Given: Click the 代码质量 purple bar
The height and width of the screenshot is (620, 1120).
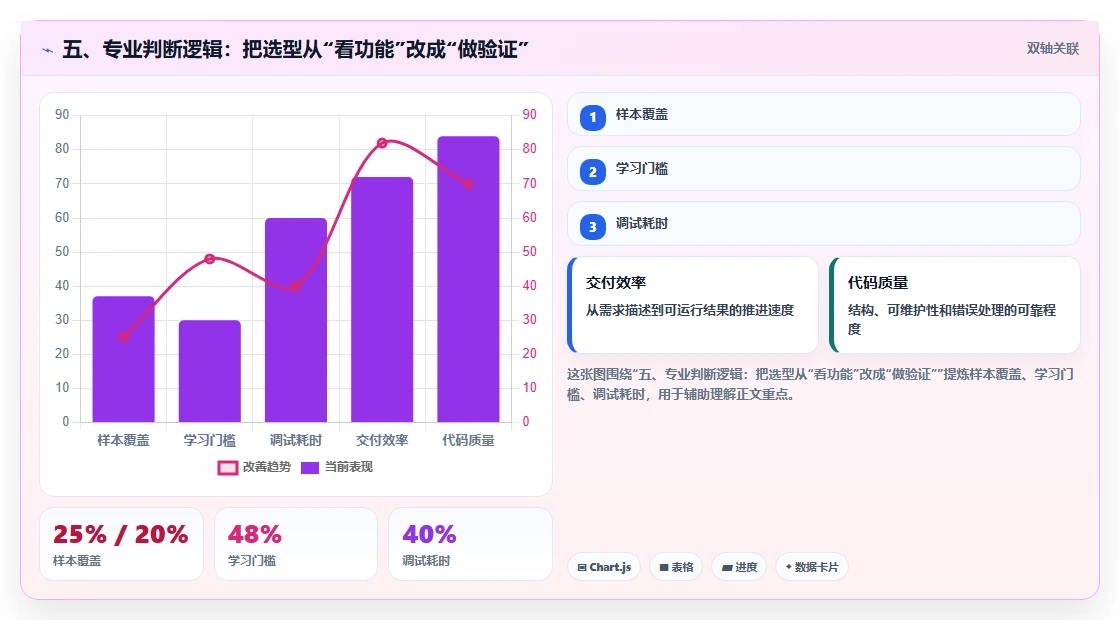Looking at the screenshot, I should [469, 279].
